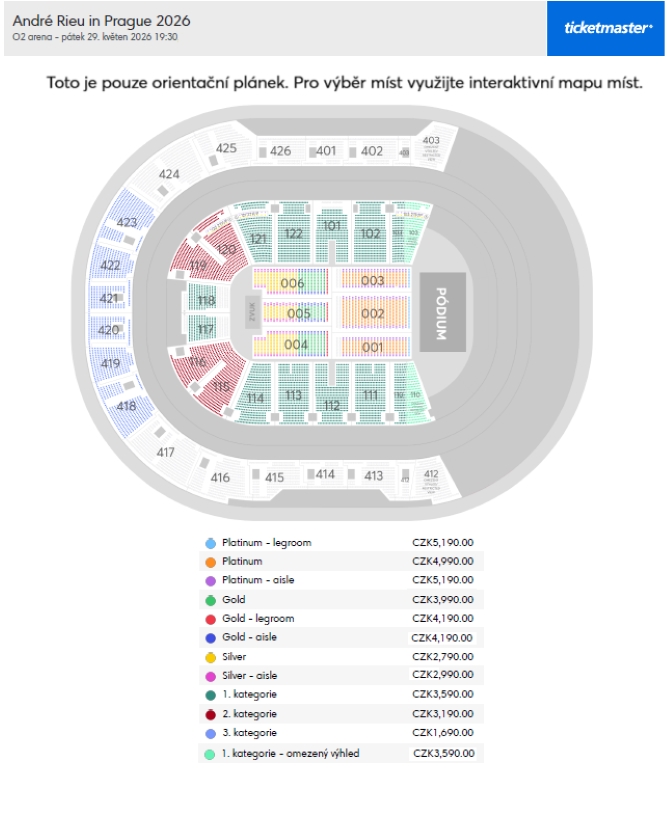Click the '1. kategorie - omezený výhled' label
The height and width of the screenshot is (838, 670).
click(291, 754)
